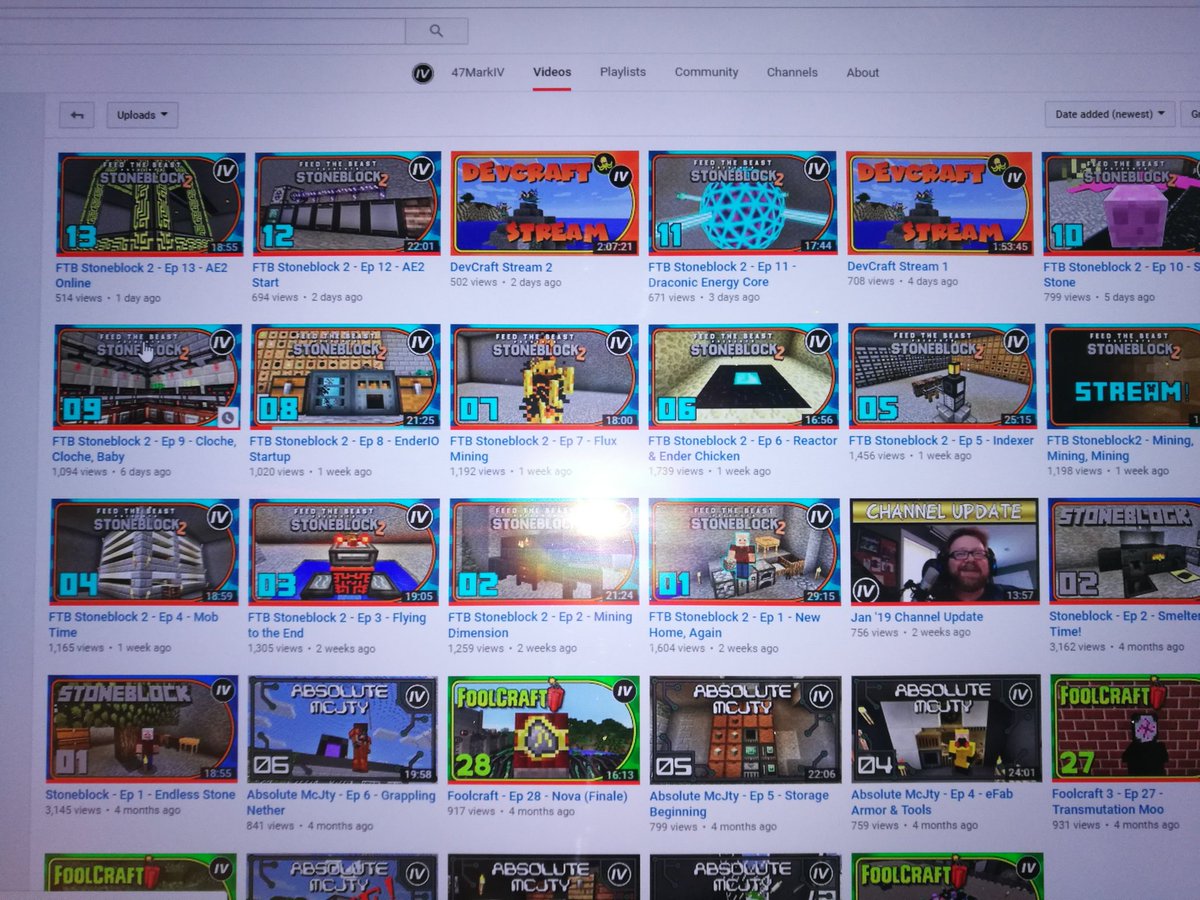Click title Absolute McJty - Ep 5 - Storage Beginning

click(739, 804)
